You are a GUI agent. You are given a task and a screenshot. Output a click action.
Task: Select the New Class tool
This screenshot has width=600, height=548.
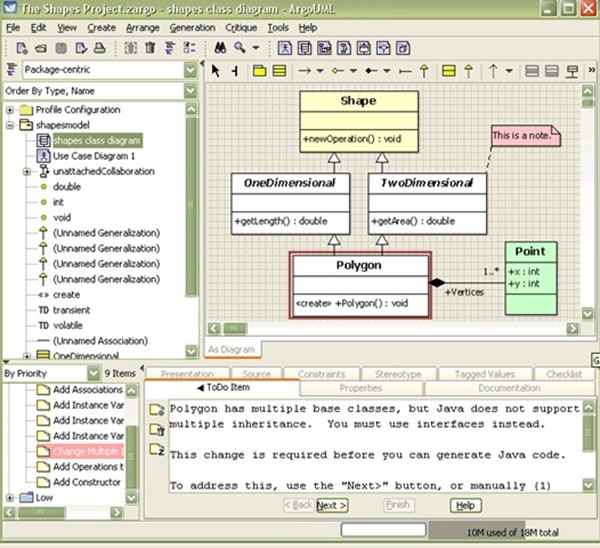[x=279, y=71]
